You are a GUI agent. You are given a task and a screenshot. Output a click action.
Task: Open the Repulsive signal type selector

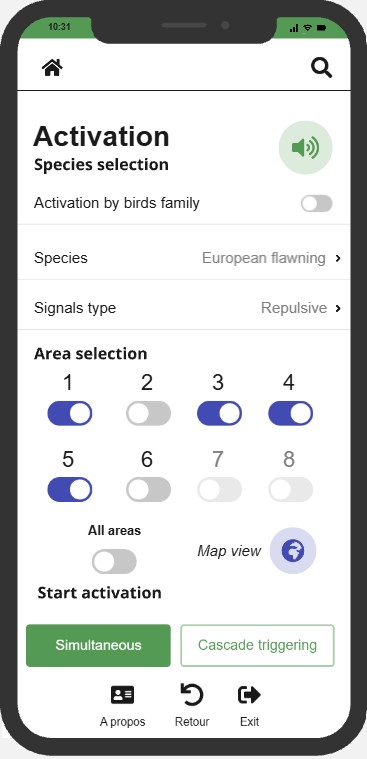click(x=294, y=308)
